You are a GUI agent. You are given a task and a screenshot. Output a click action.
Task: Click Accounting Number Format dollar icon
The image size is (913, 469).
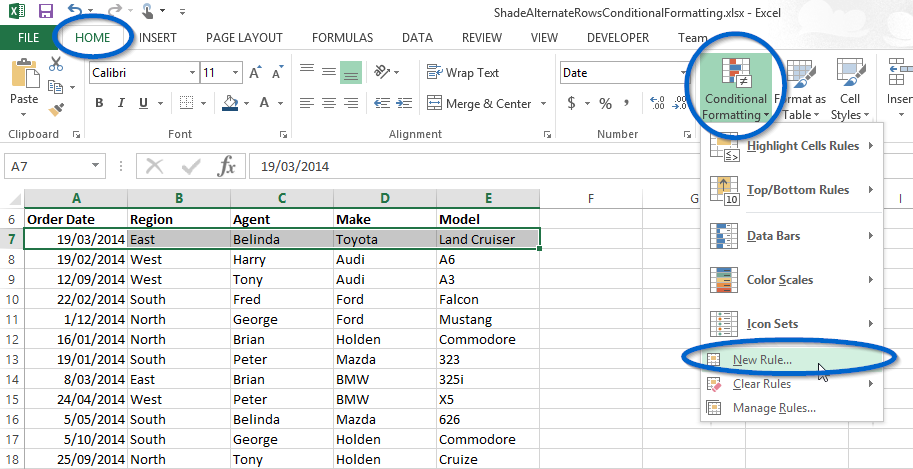tap(571, 103)
